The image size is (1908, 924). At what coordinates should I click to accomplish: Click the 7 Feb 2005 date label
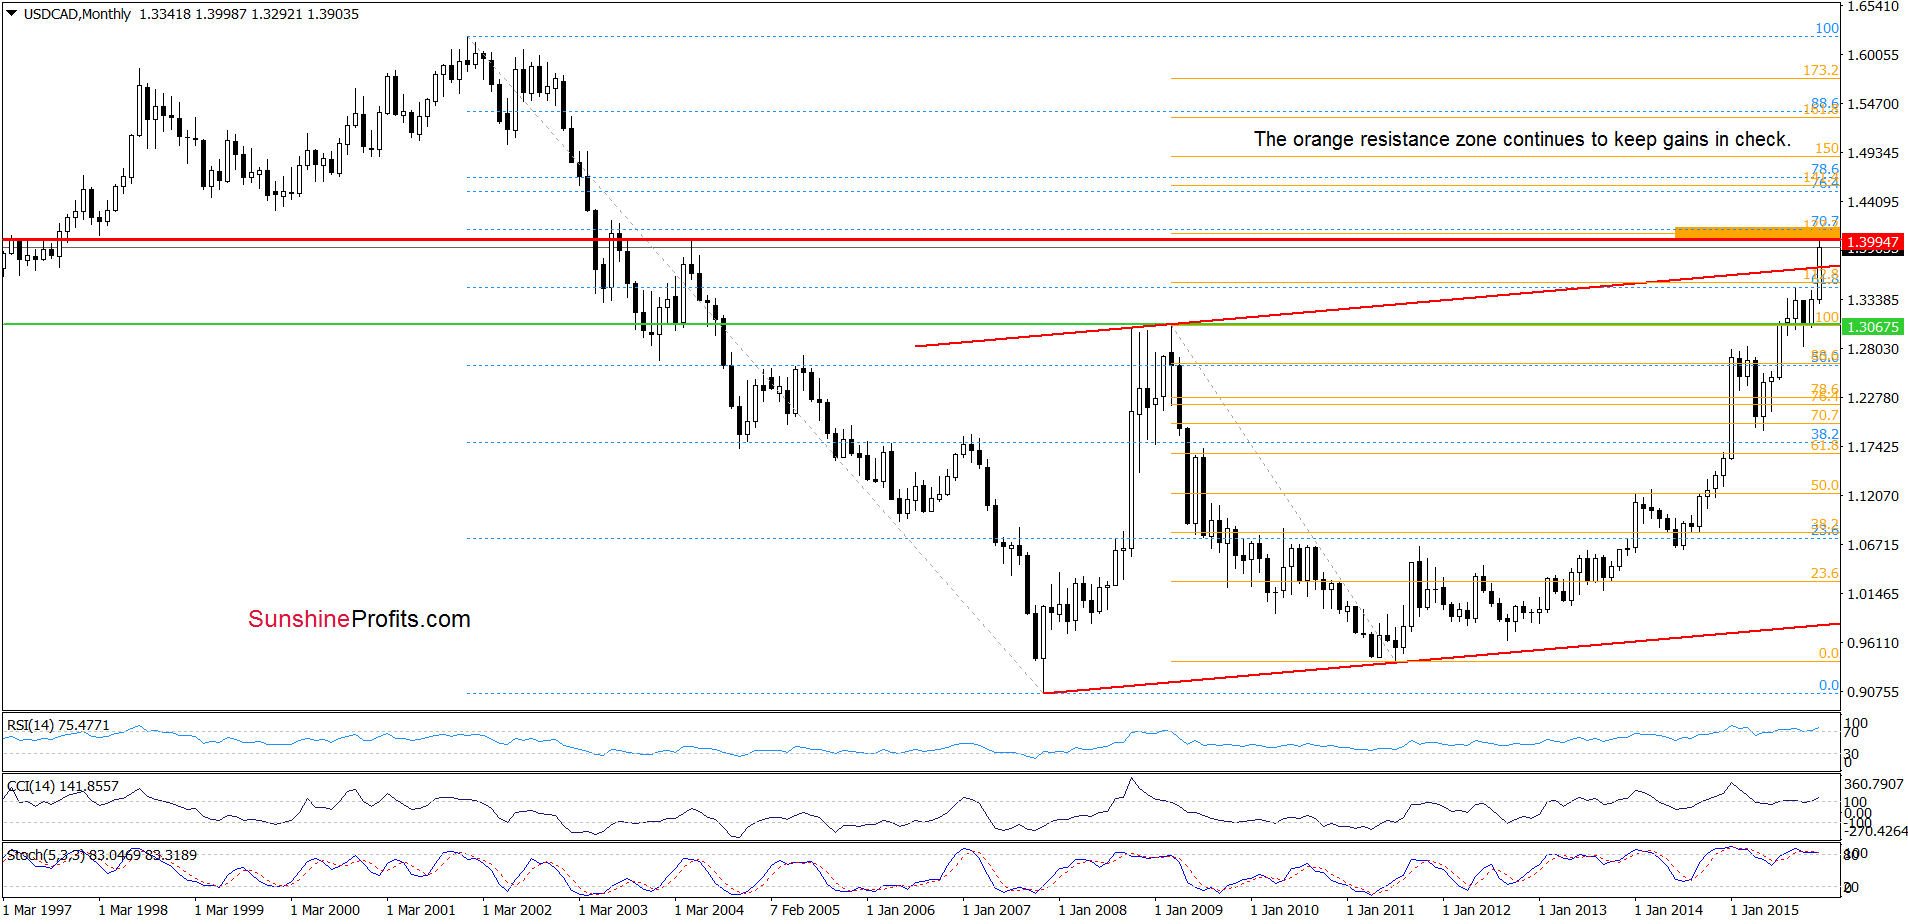(805, 910)
